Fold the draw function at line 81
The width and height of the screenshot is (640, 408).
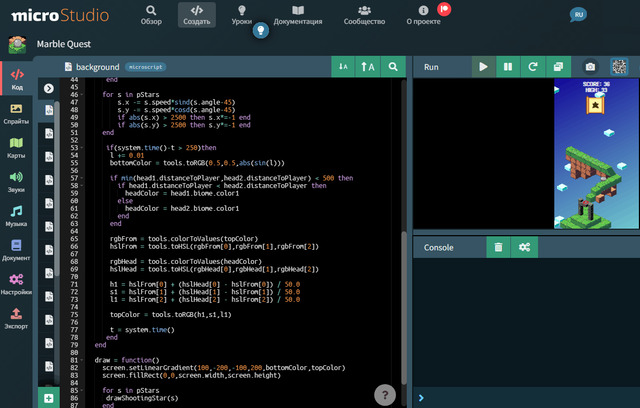(82, 360)
